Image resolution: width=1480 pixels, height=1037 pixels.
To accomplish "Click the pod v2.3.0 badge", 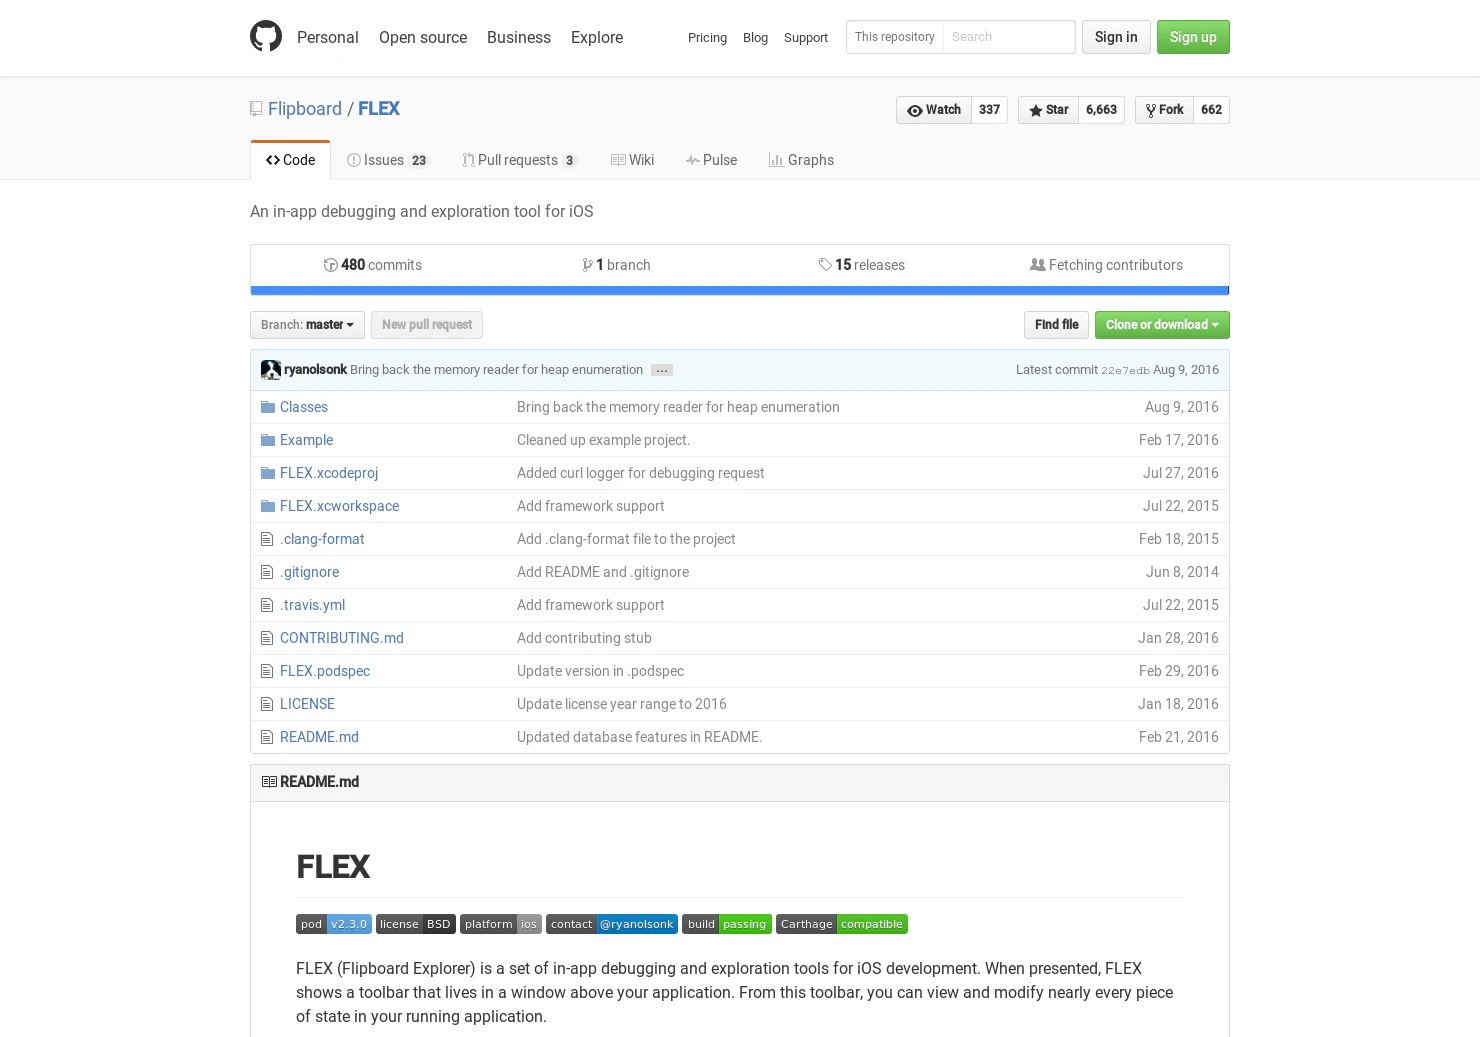I will [334, 924].
